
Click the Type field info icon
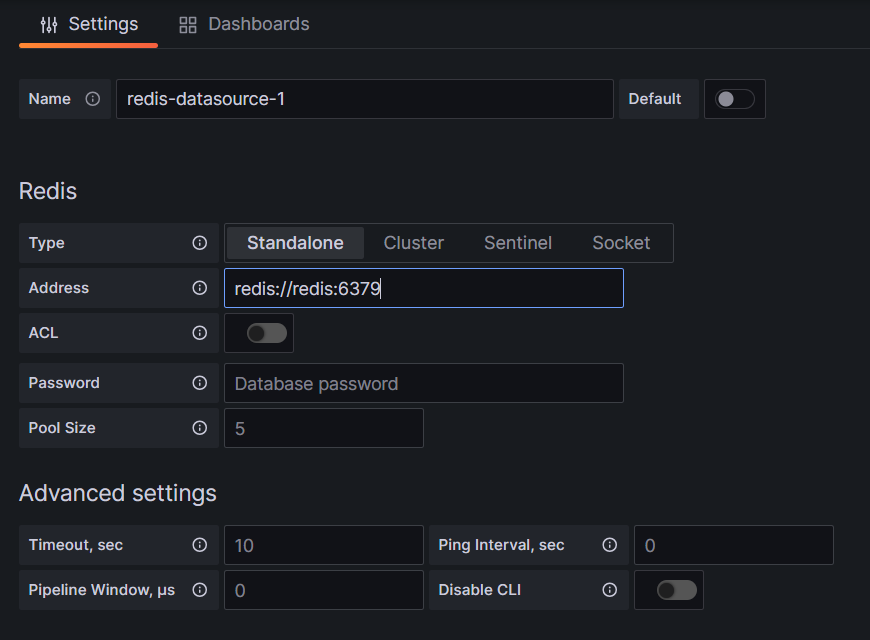[x=199, y=243]
